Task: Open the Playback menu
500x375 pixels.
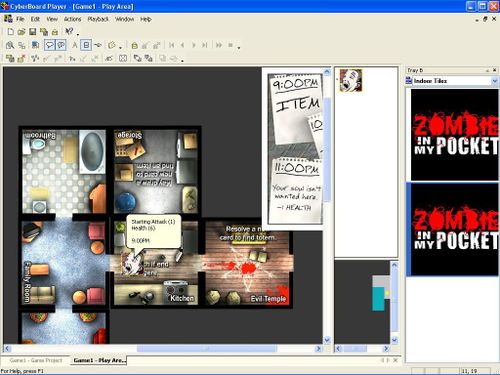Action: (x=98, y=19)
